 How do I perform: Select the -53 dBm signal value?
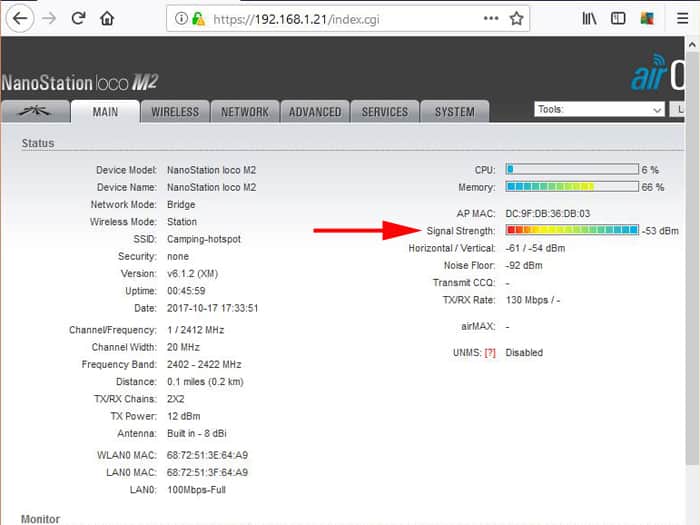coord(660,231)
